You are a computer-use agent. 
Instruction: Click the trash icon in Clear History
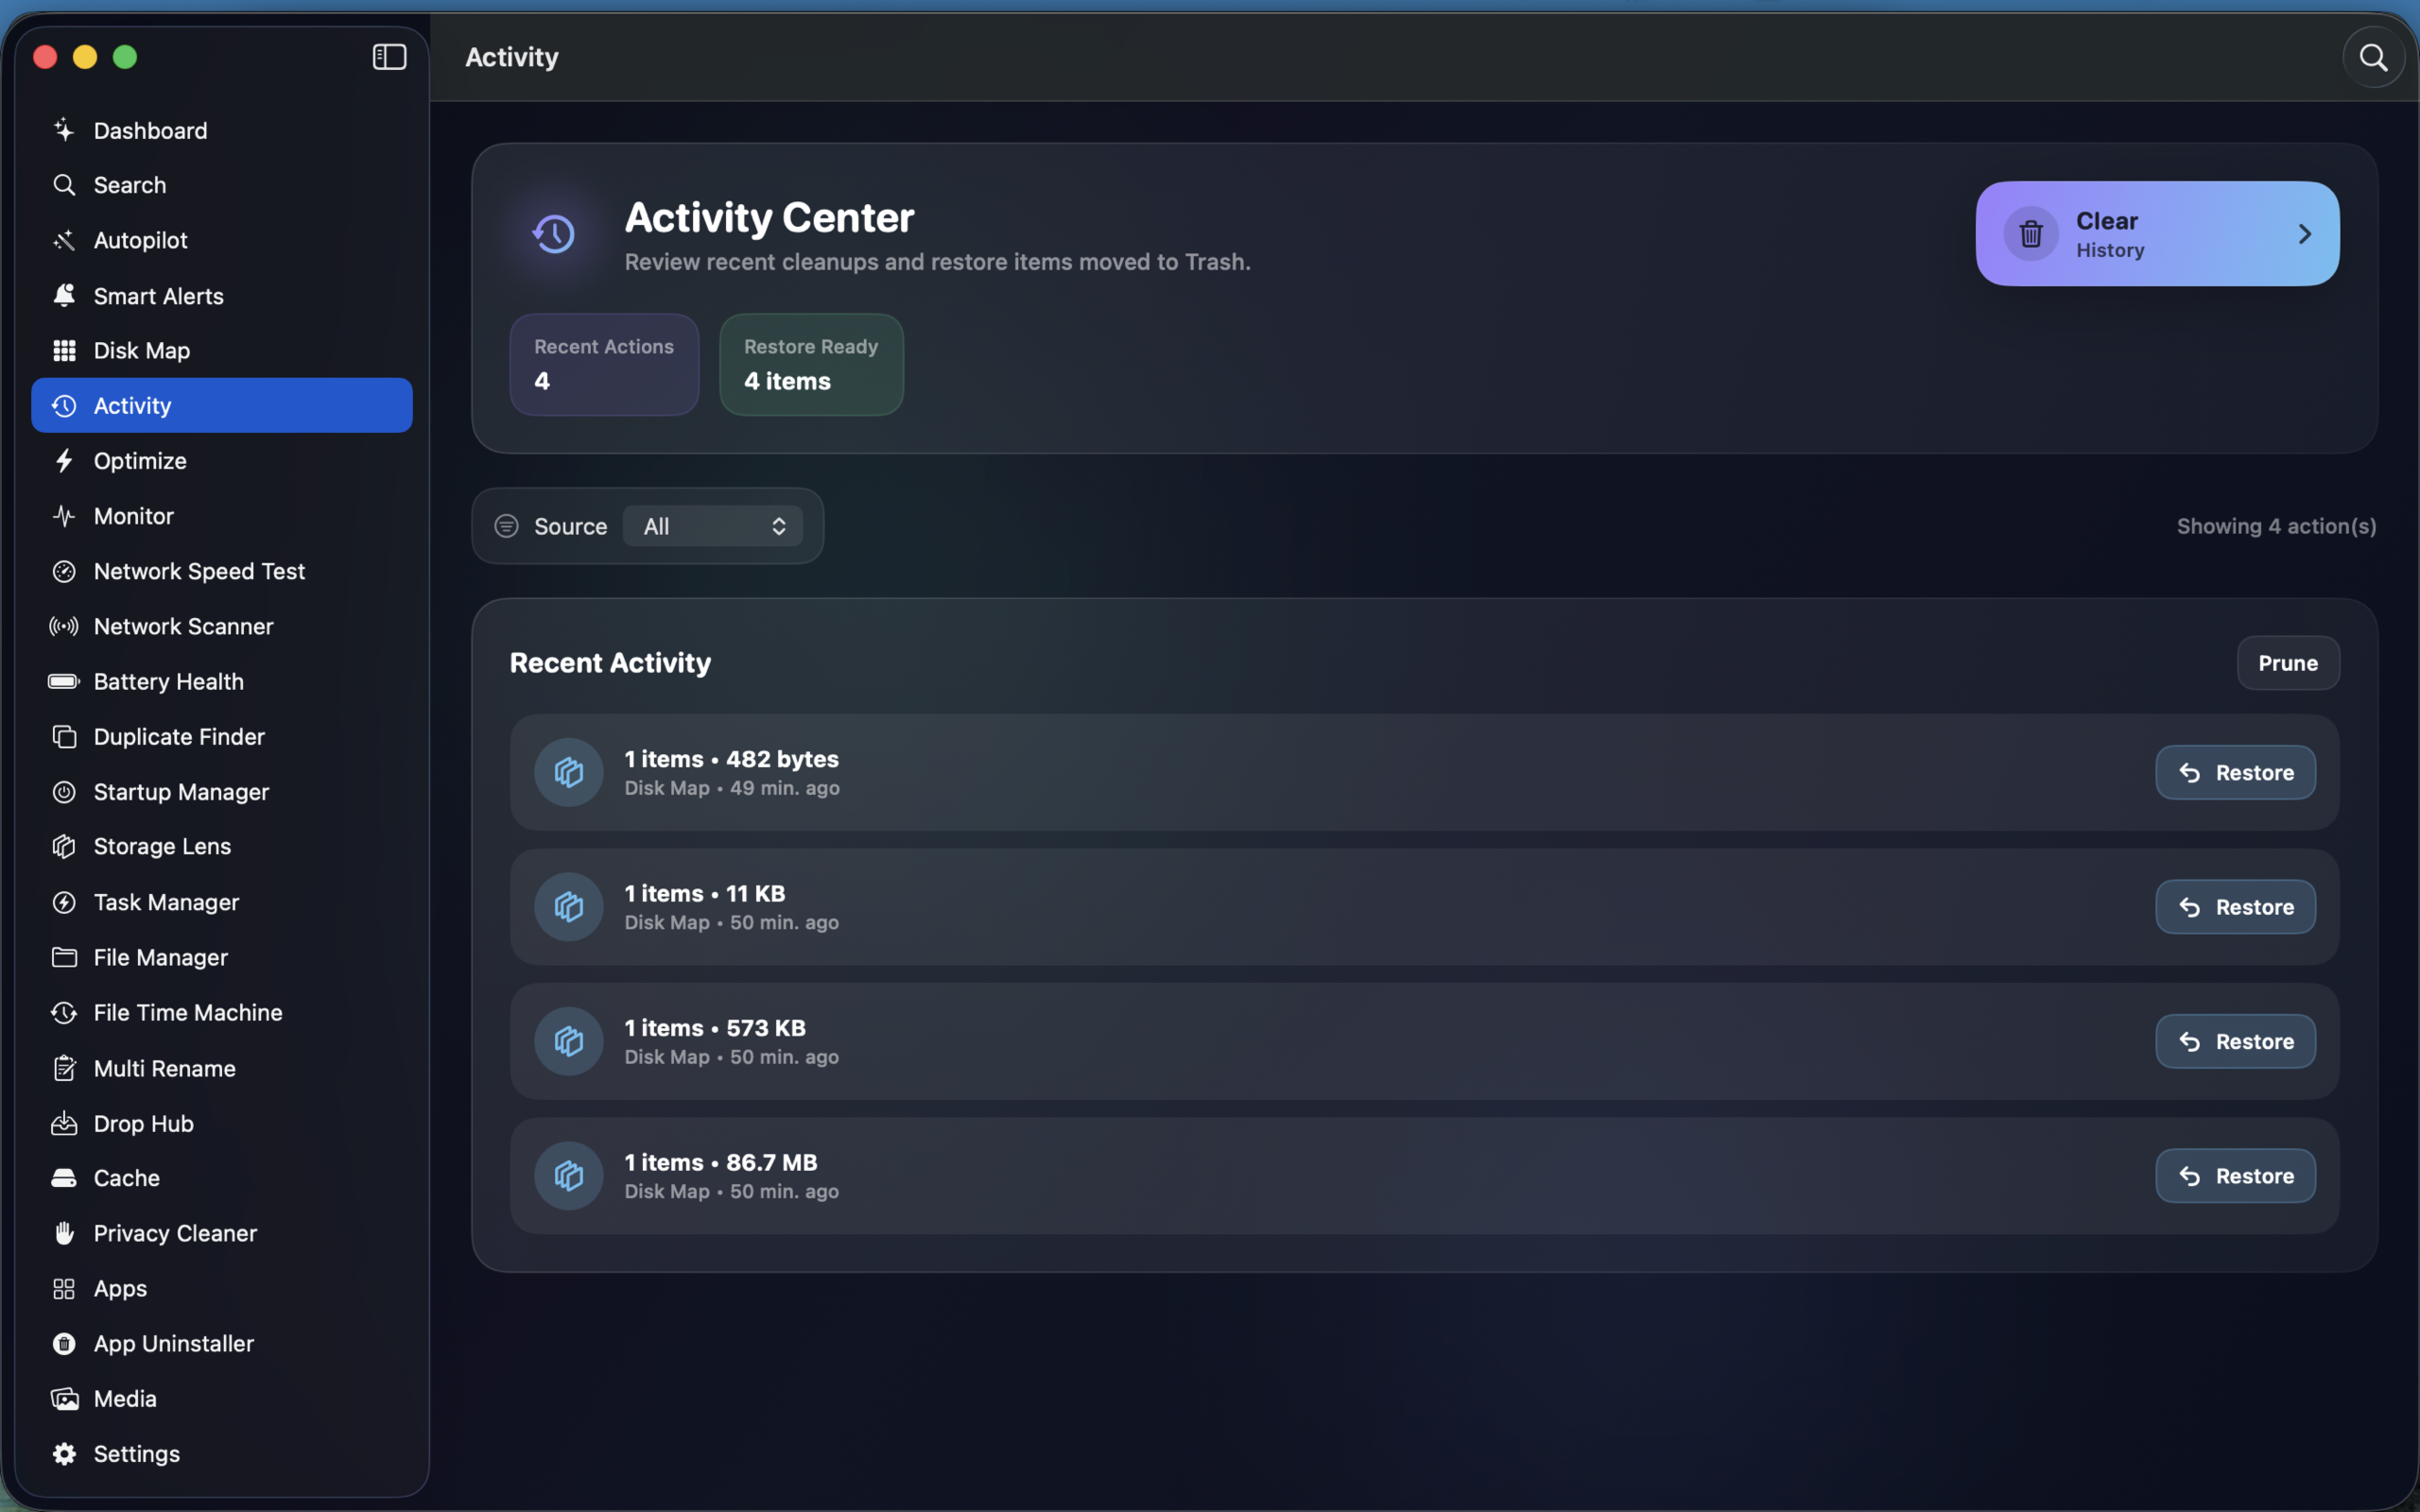(2030, 234)
